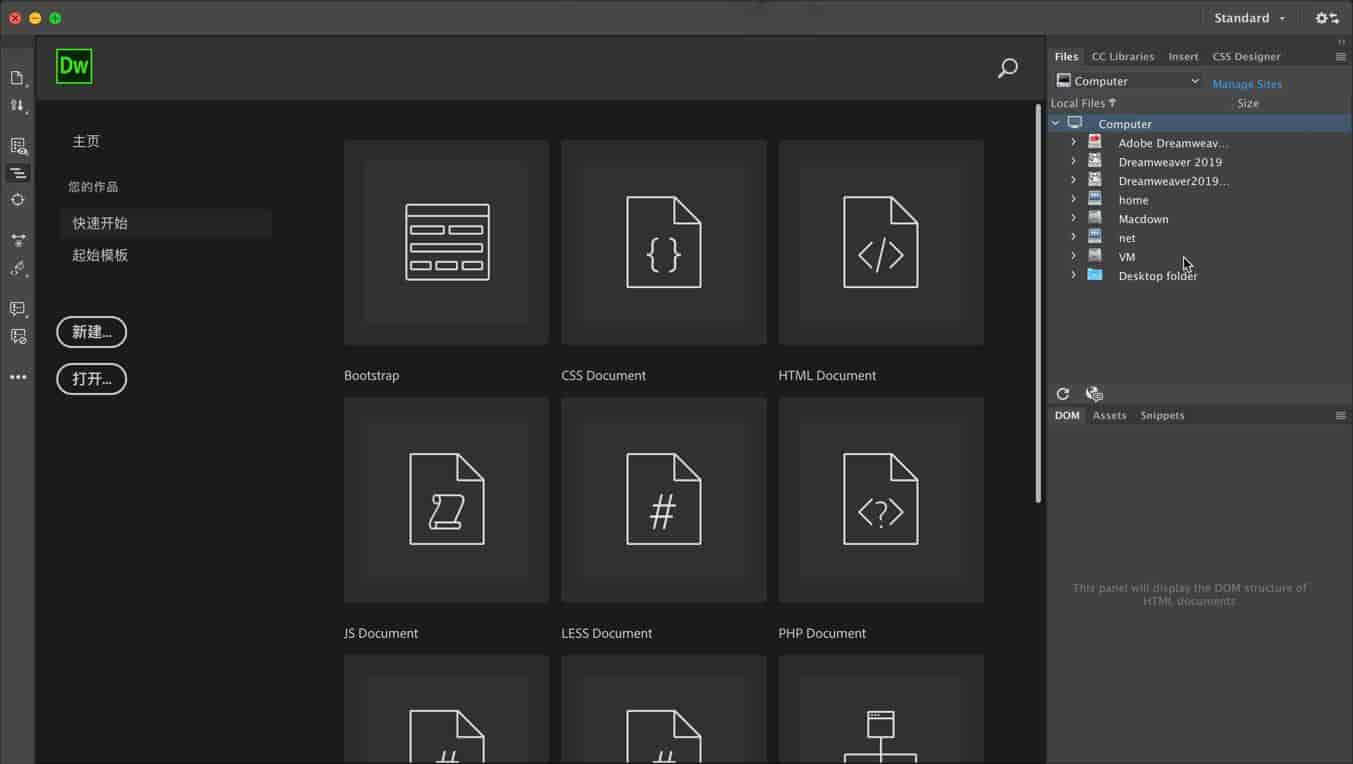Open the Files panel options menu icon

1340,57
